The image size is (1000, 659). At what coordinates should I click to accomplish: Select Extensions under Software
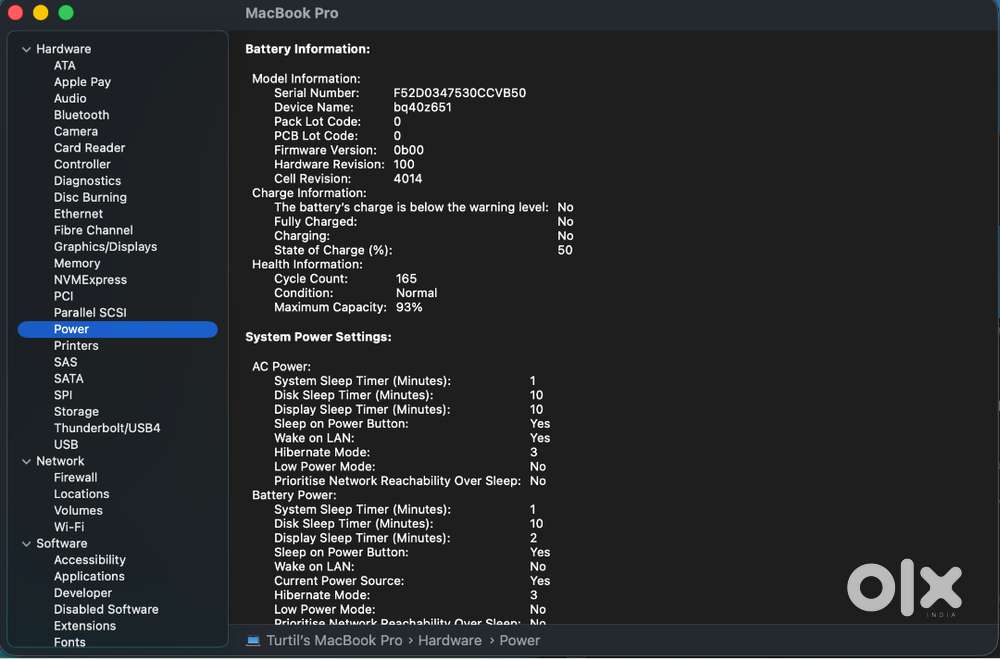[85, 626]
